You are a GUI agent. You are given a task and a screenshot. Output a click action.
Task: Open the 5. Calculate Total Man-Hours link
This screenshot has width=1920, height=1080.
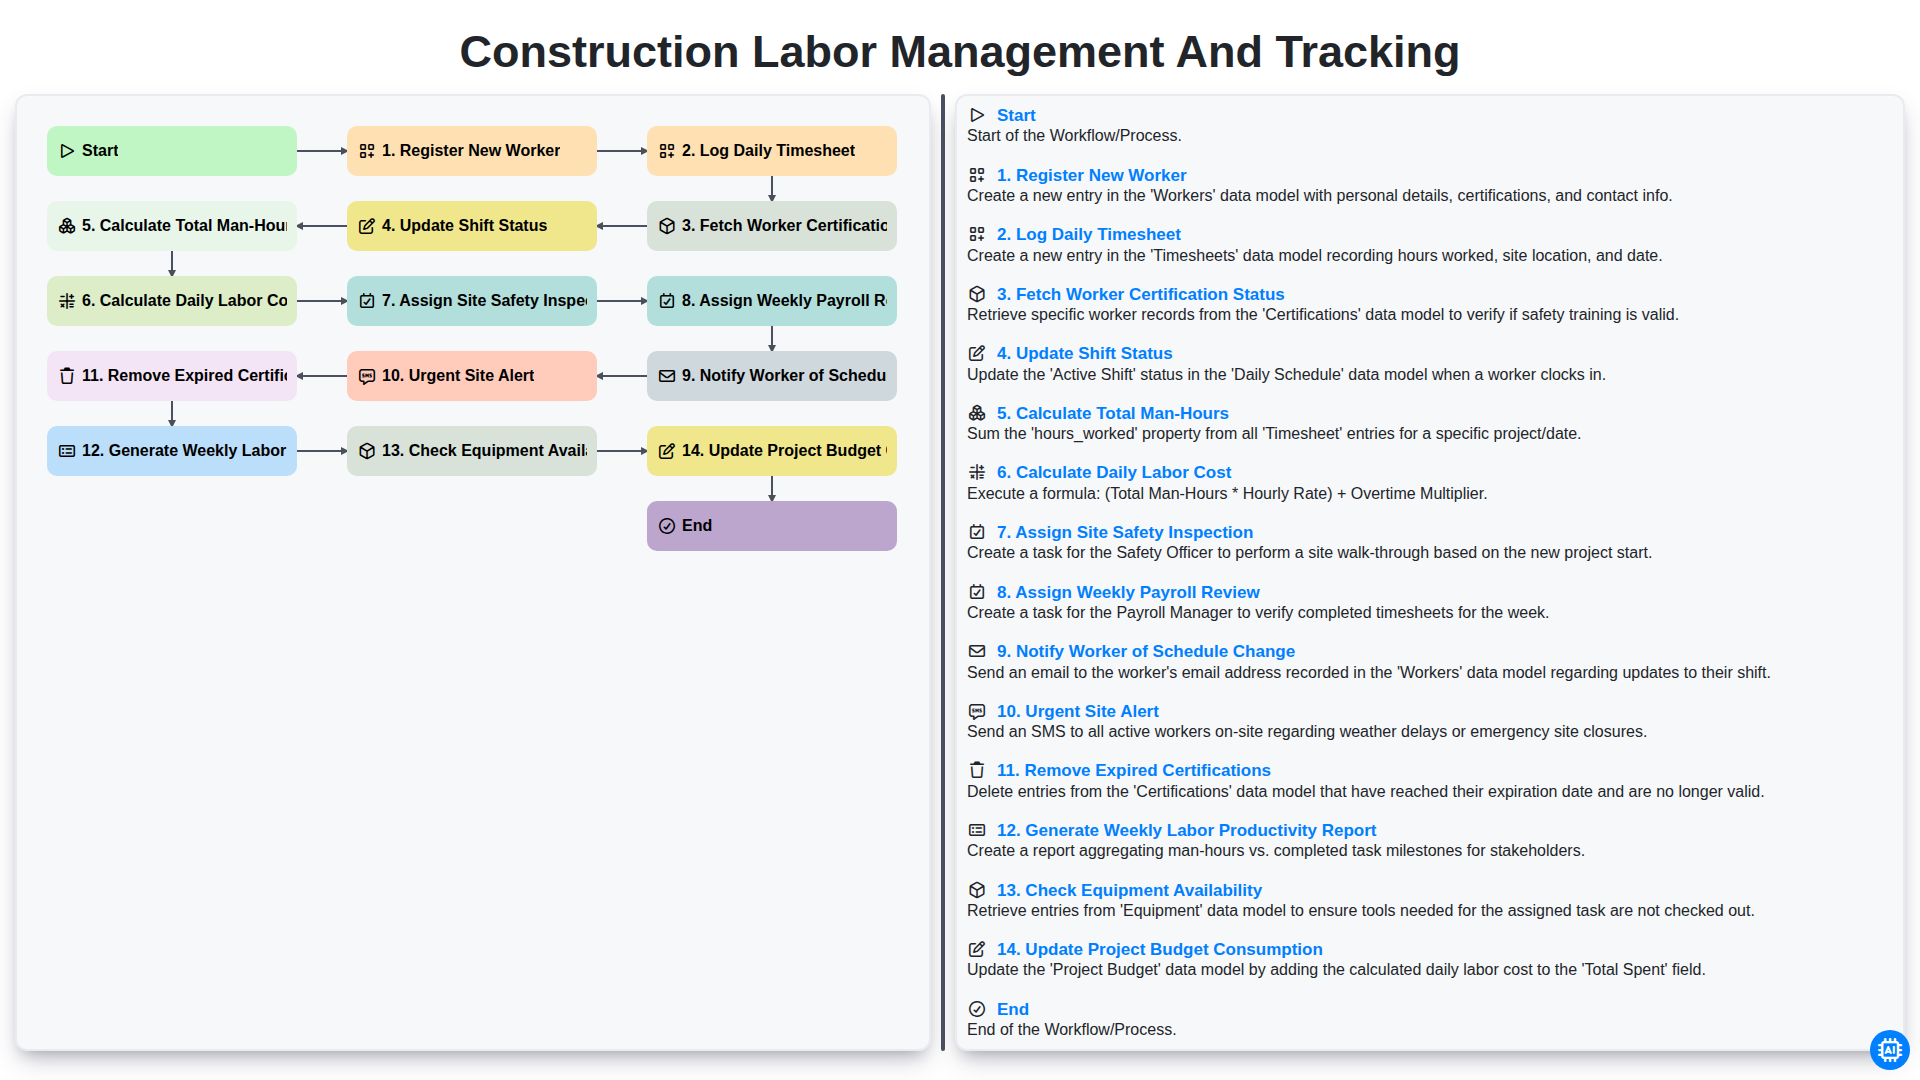coord(1112,413)
